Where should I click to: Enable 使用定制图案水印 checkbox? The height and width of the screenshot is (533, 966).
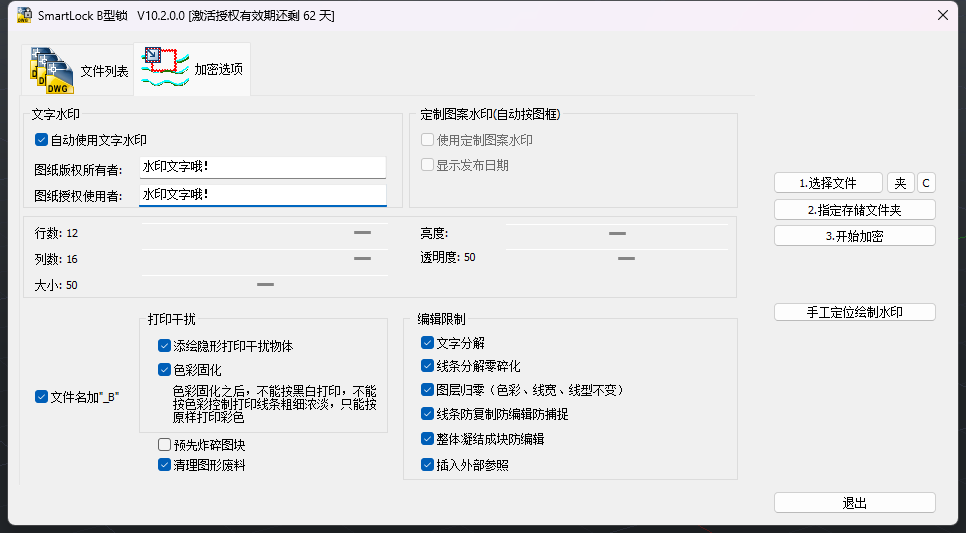point(427,140)
